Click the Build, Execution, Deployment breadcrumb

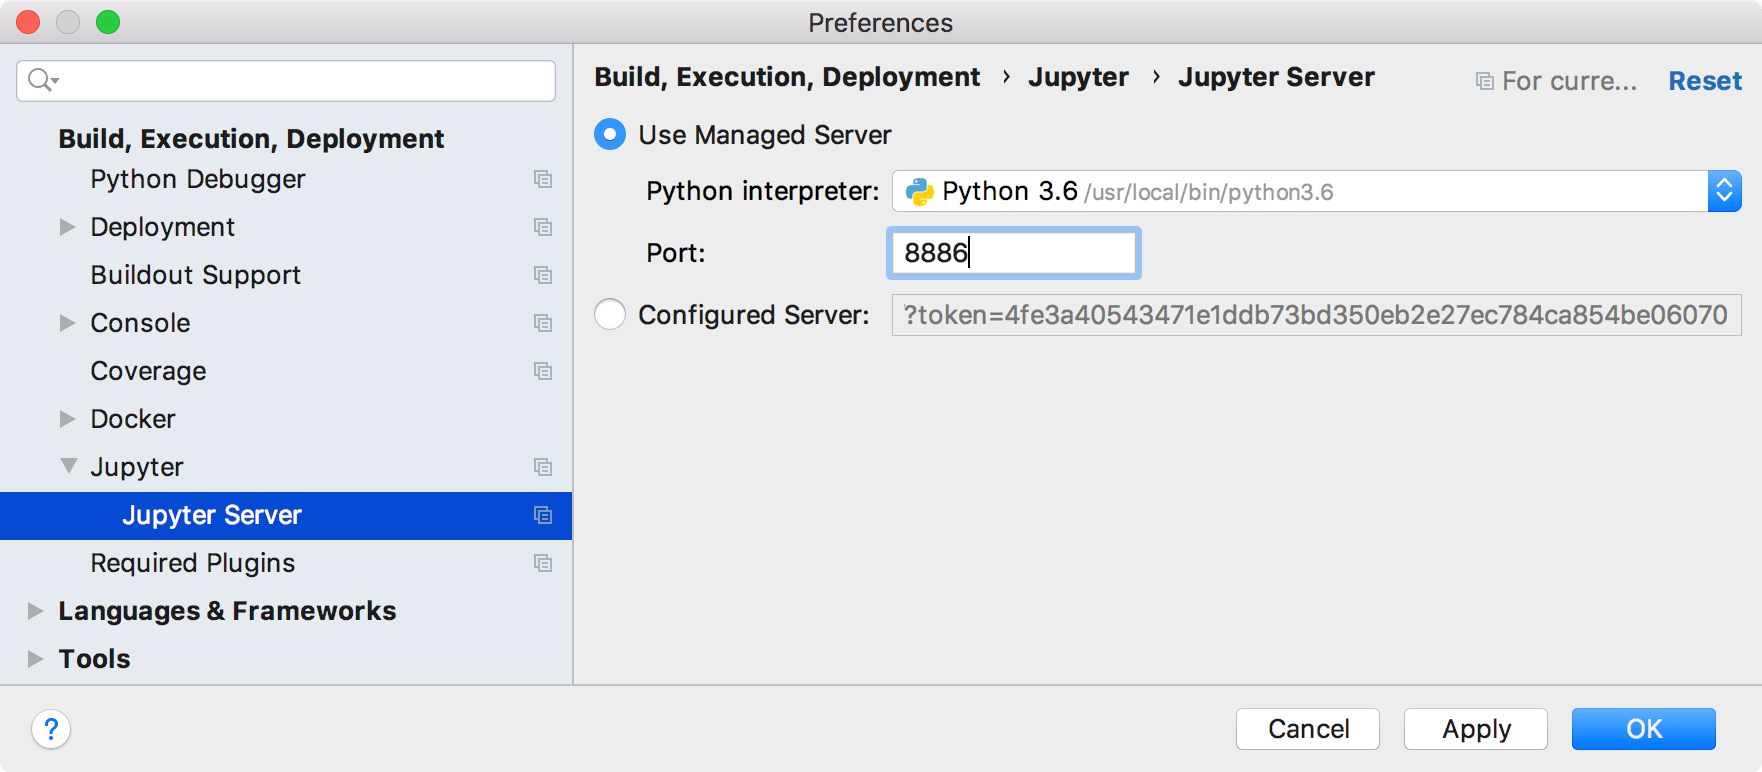pos(787,77)
